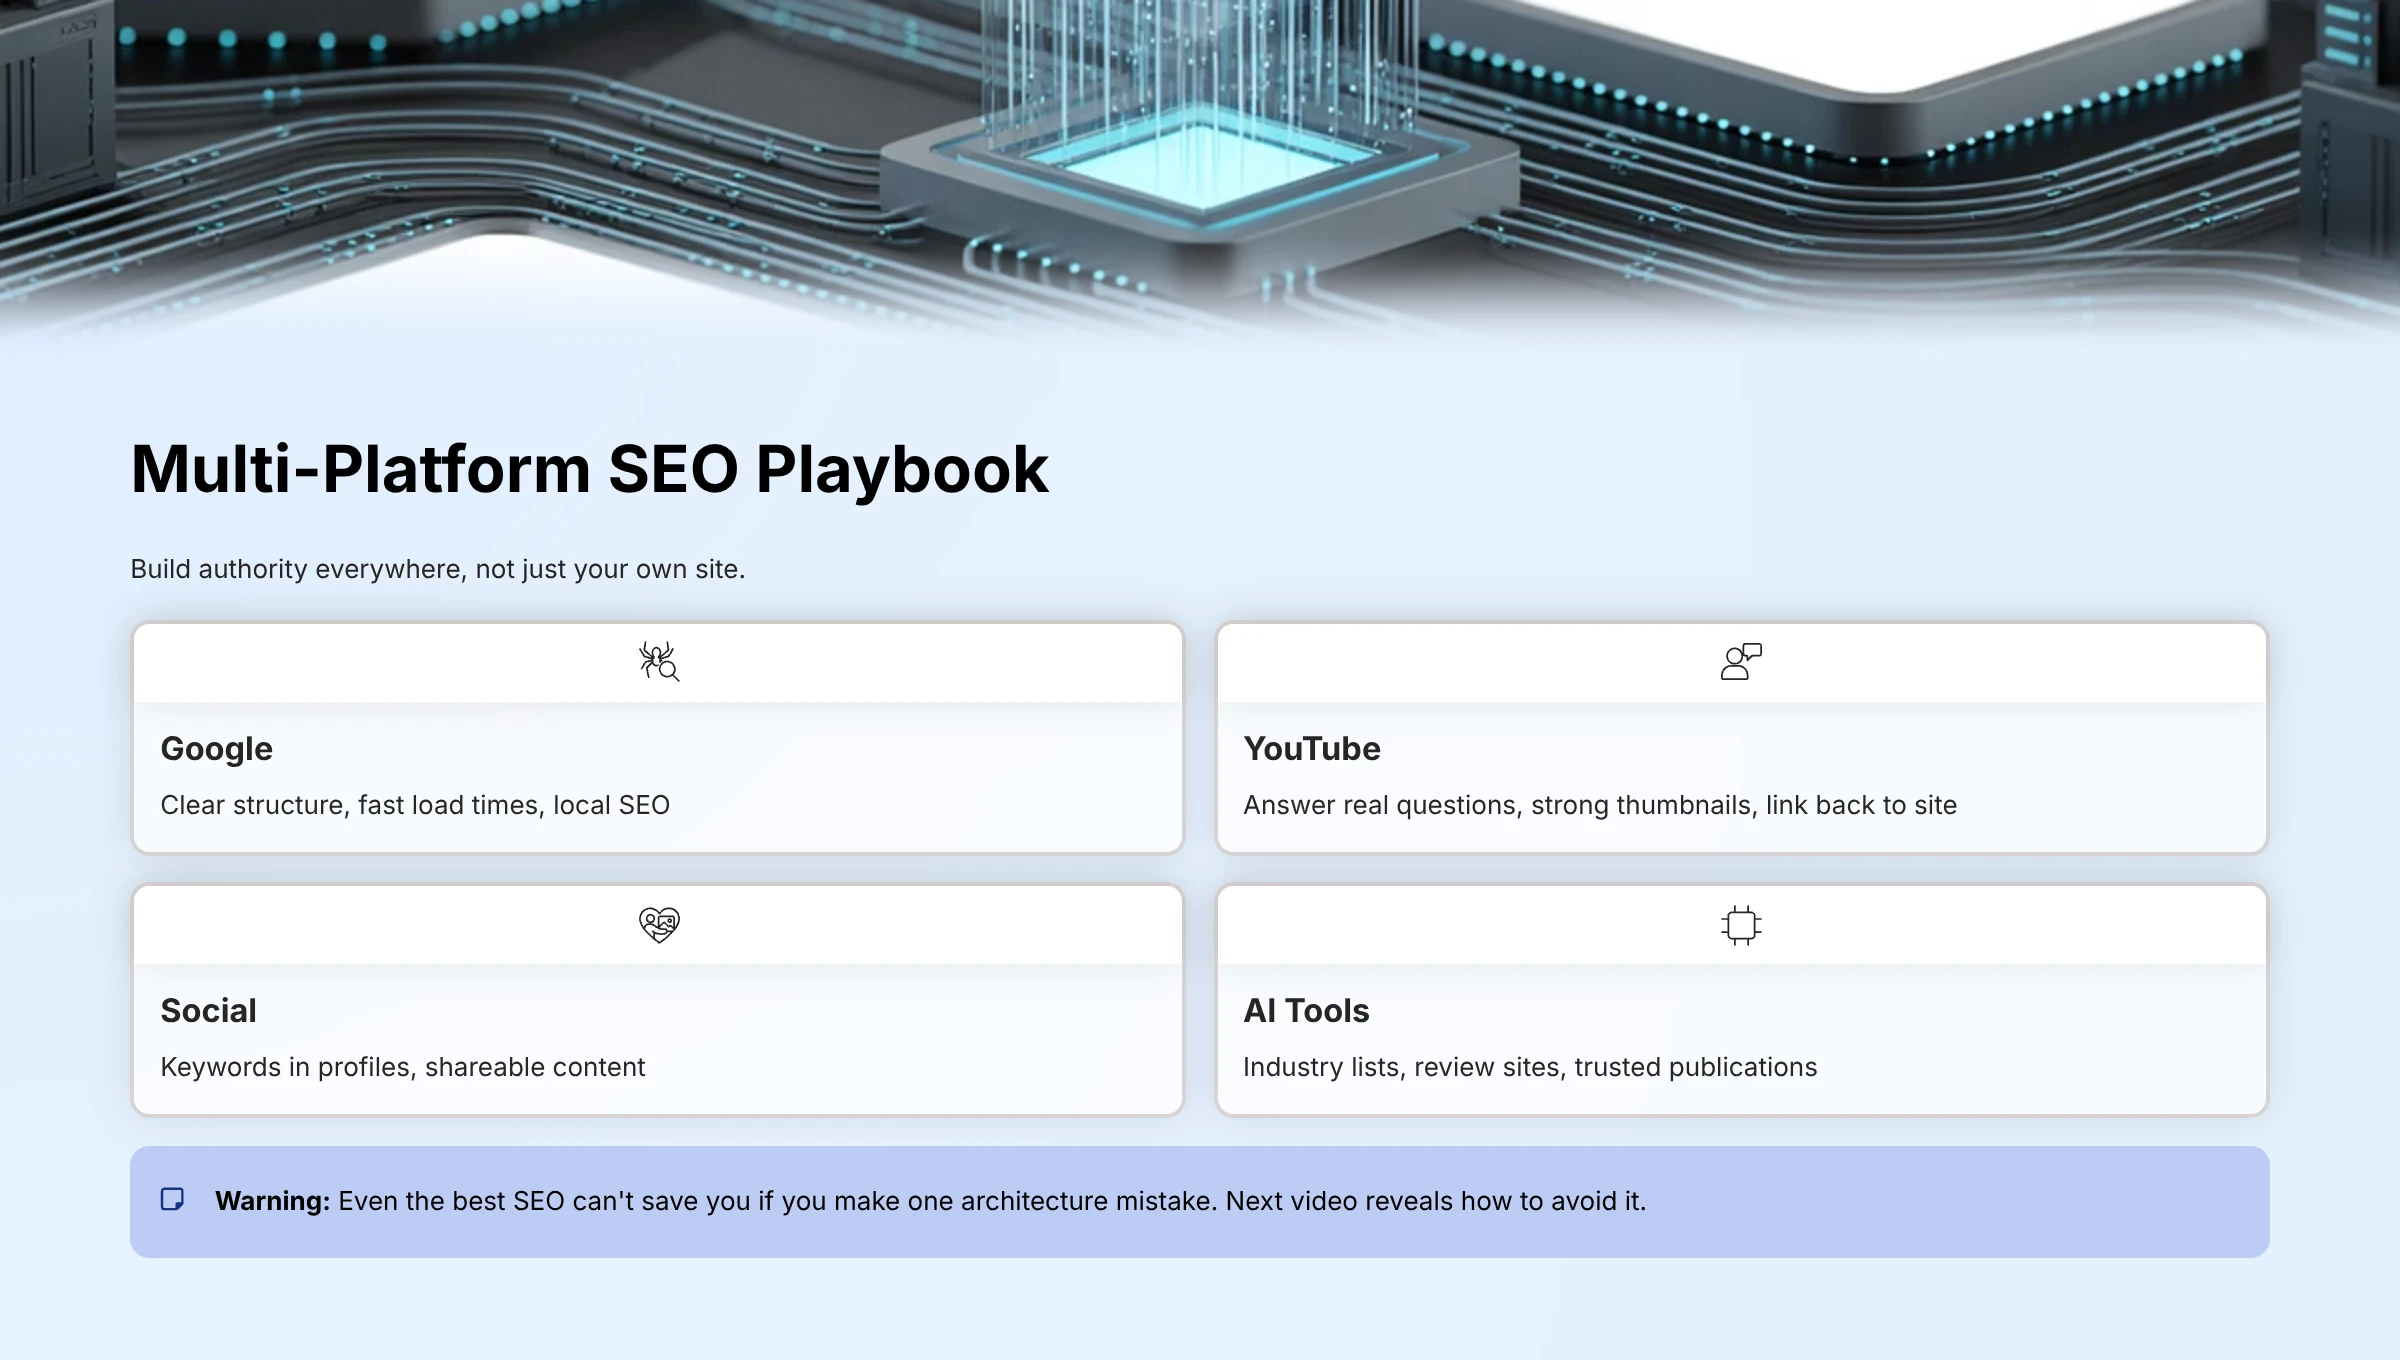Click the AI Tools heading text
This screenshot has width=2400, height=1360.
pyautogui.click(x=1306, y=1011)
